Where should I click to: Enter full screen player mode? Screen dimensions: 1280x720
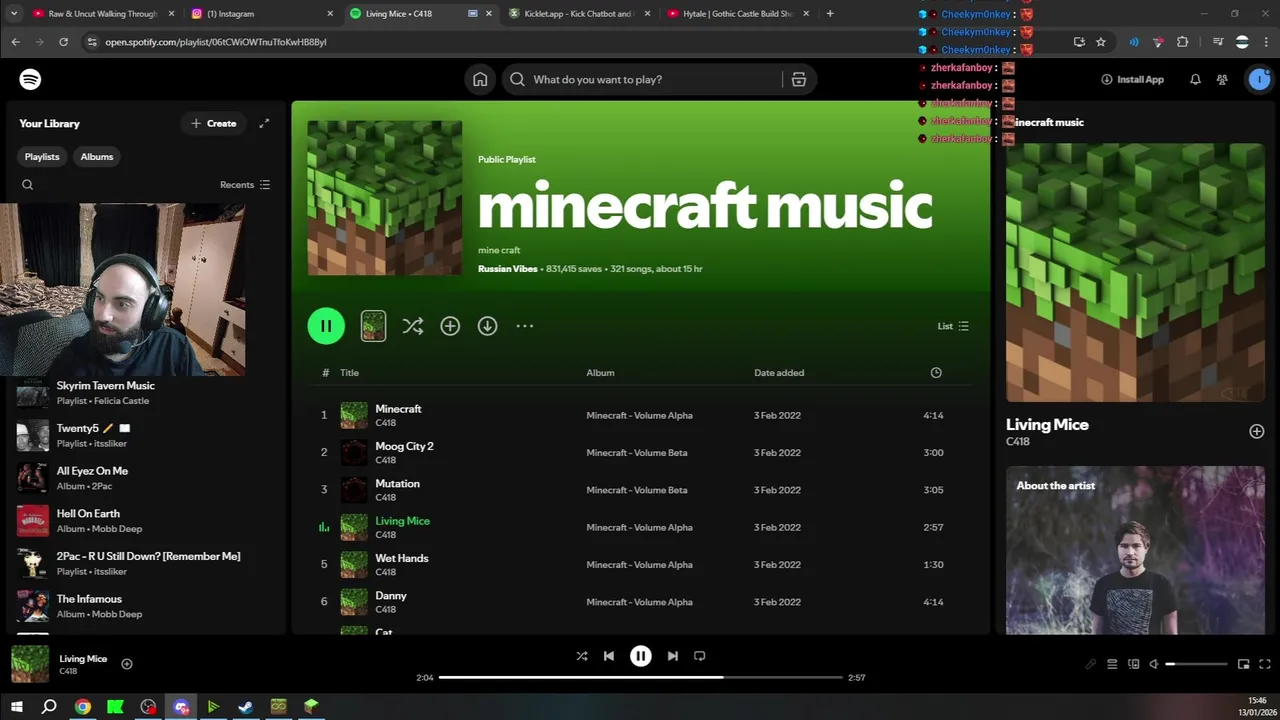(1265, 664)
